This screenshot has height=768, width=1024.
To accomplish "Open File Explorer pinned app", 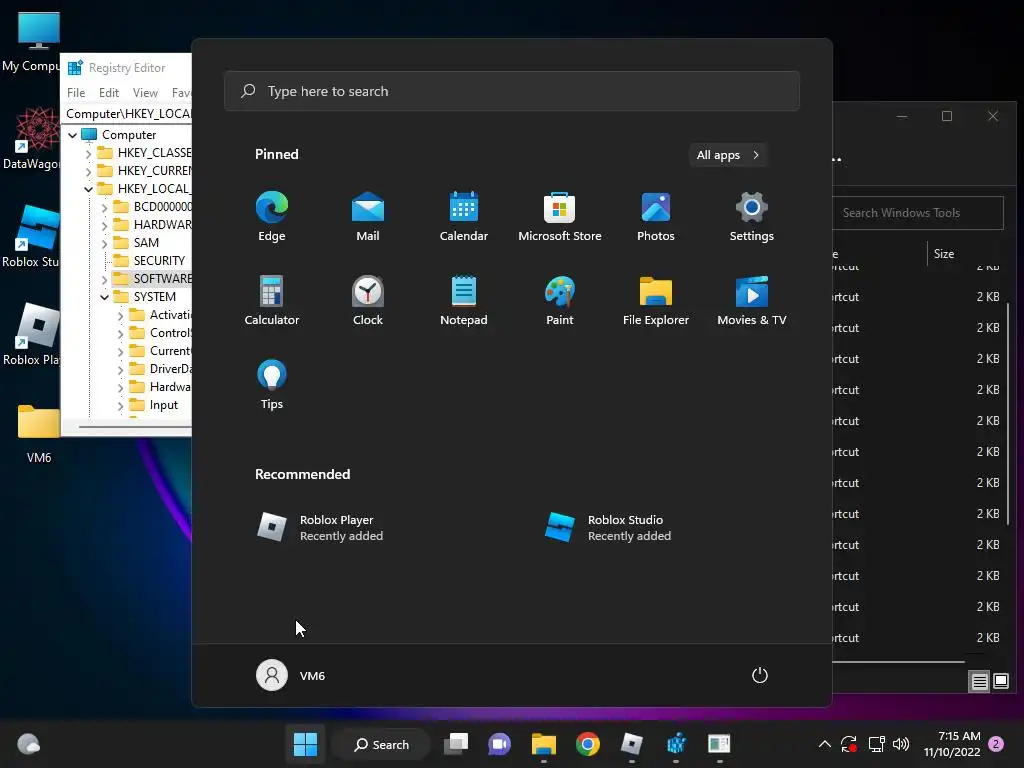I will pyautogui.click(x=656, y=300).
